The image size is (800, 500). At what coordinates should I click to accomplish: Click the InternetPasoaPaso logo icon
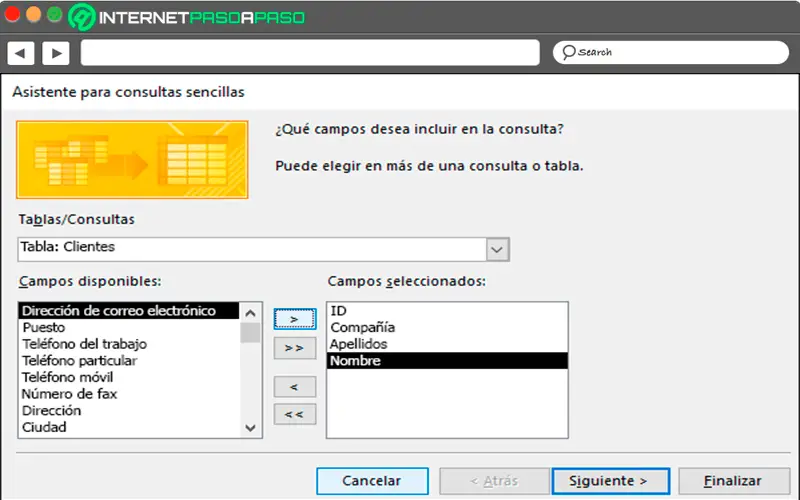coord(82,17)
